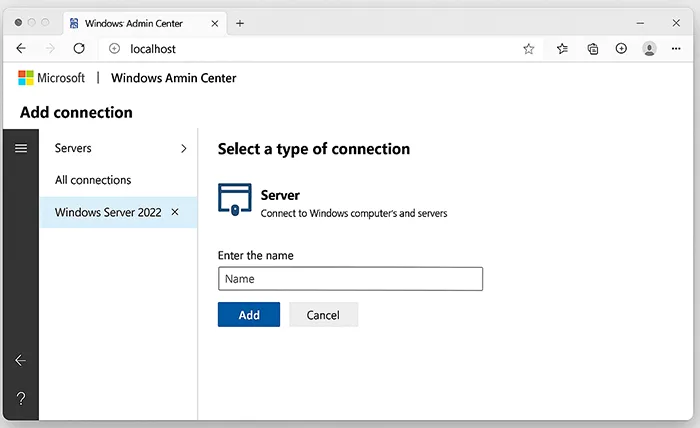Screen dimensions: 700x428
Task: Expand the Servers chevron
Action: (183, 148)
